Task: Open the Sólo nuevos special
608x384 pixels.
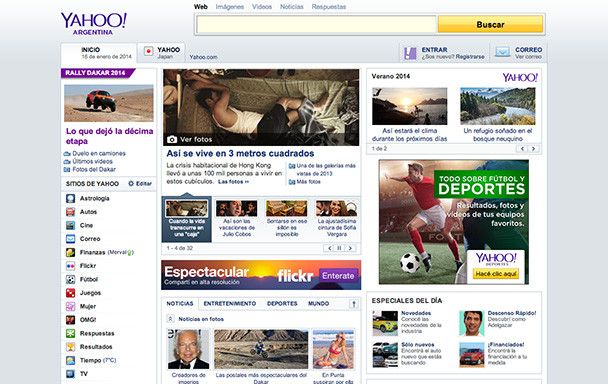Action: [x=418, y=344]
